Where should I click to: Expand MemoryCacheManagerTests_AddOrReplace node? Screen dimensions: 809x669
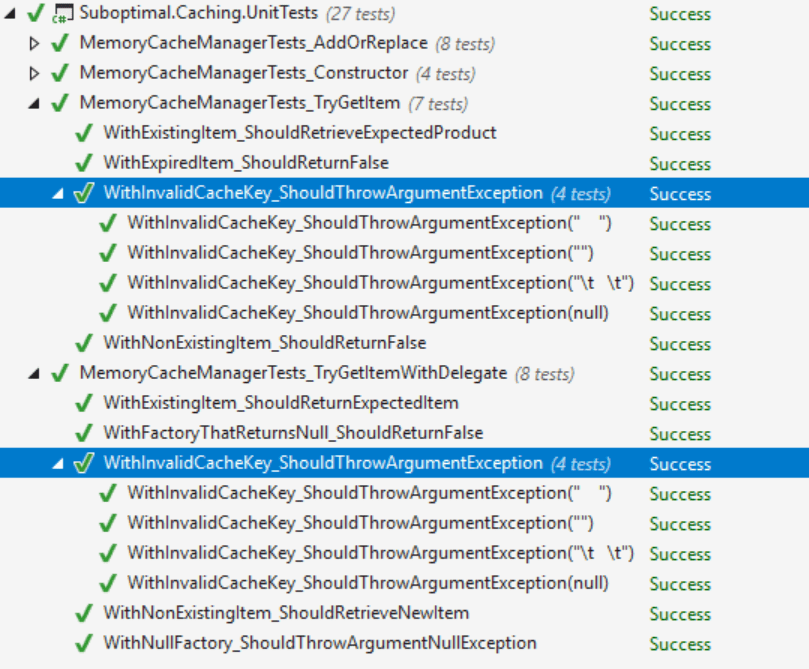(x=34, y=43)
